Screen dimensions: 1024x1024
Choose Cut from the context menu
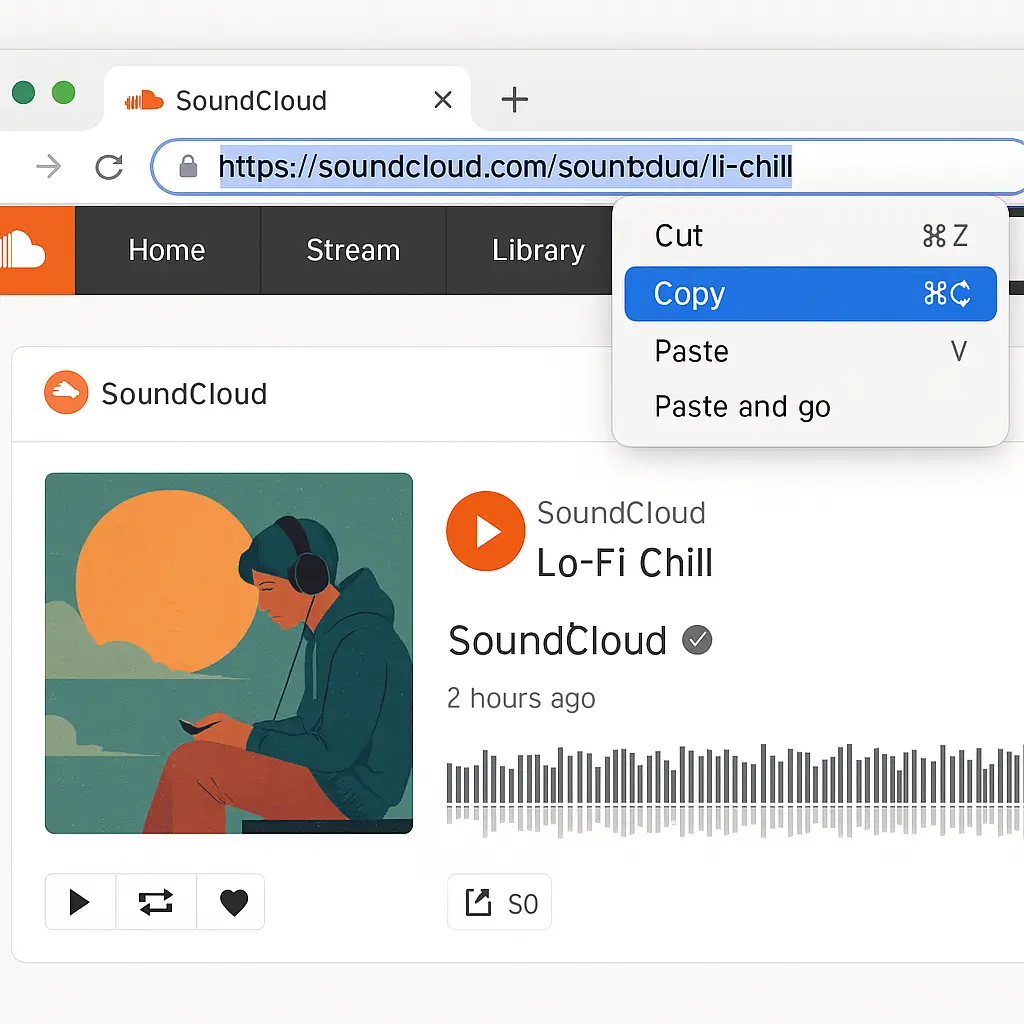point(810,236)
